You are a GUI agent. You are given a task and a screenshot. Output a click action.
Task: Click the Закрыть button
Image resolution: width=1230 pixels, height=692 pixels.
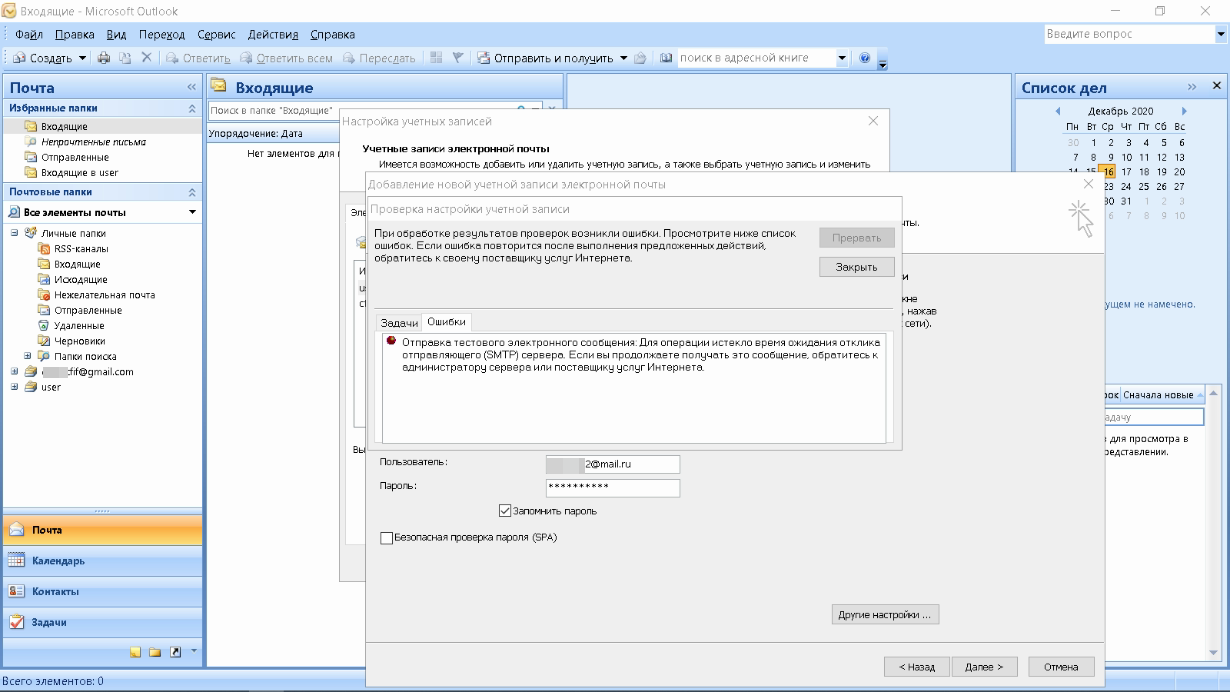click(856, 267)
